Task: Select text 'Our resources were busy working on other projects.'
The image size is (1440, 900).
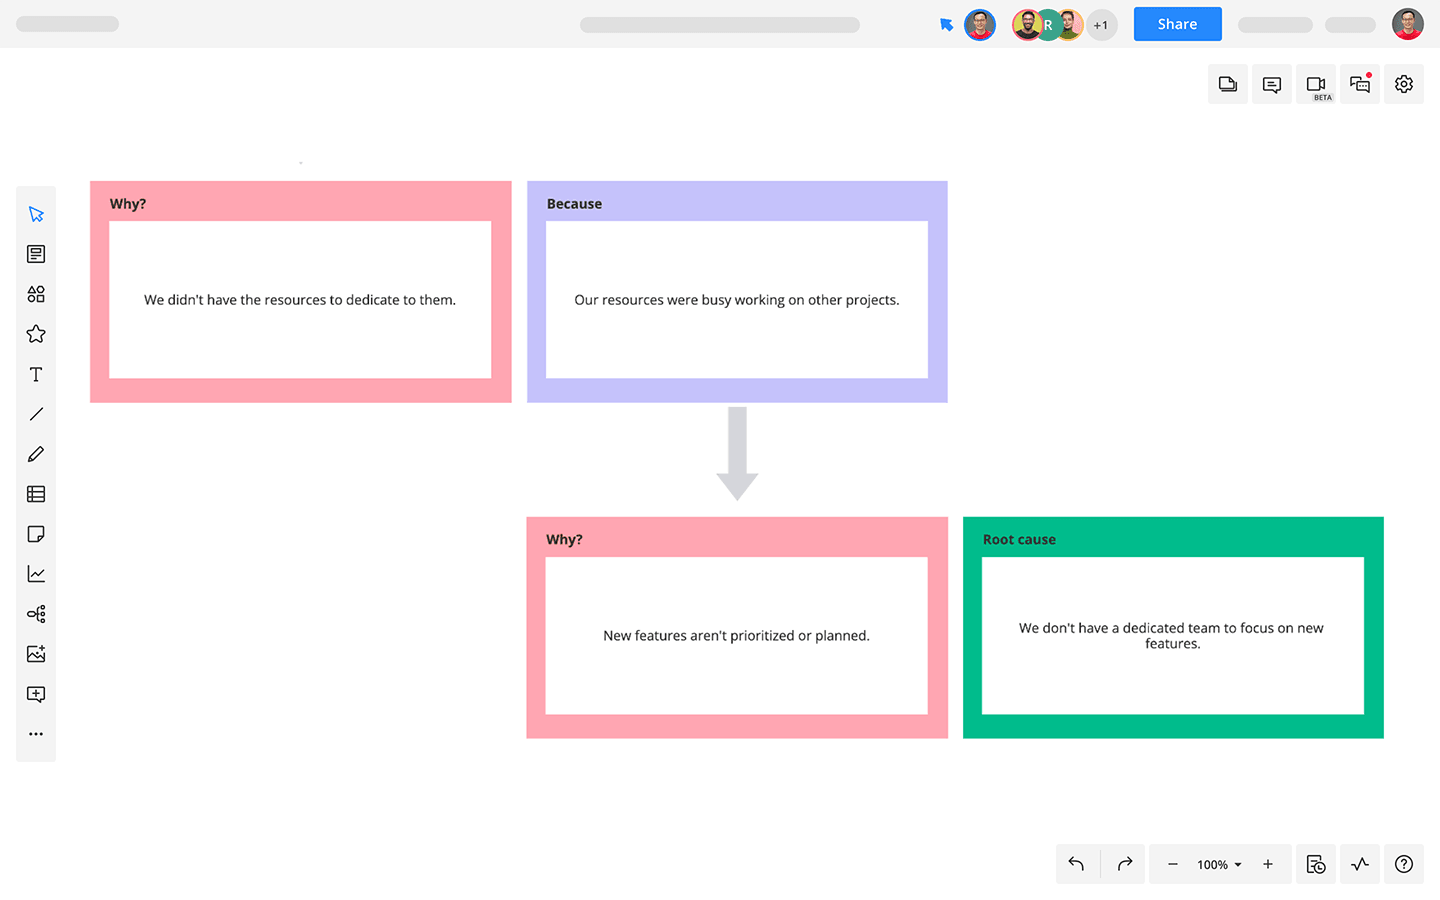Action: coord(737,300)
